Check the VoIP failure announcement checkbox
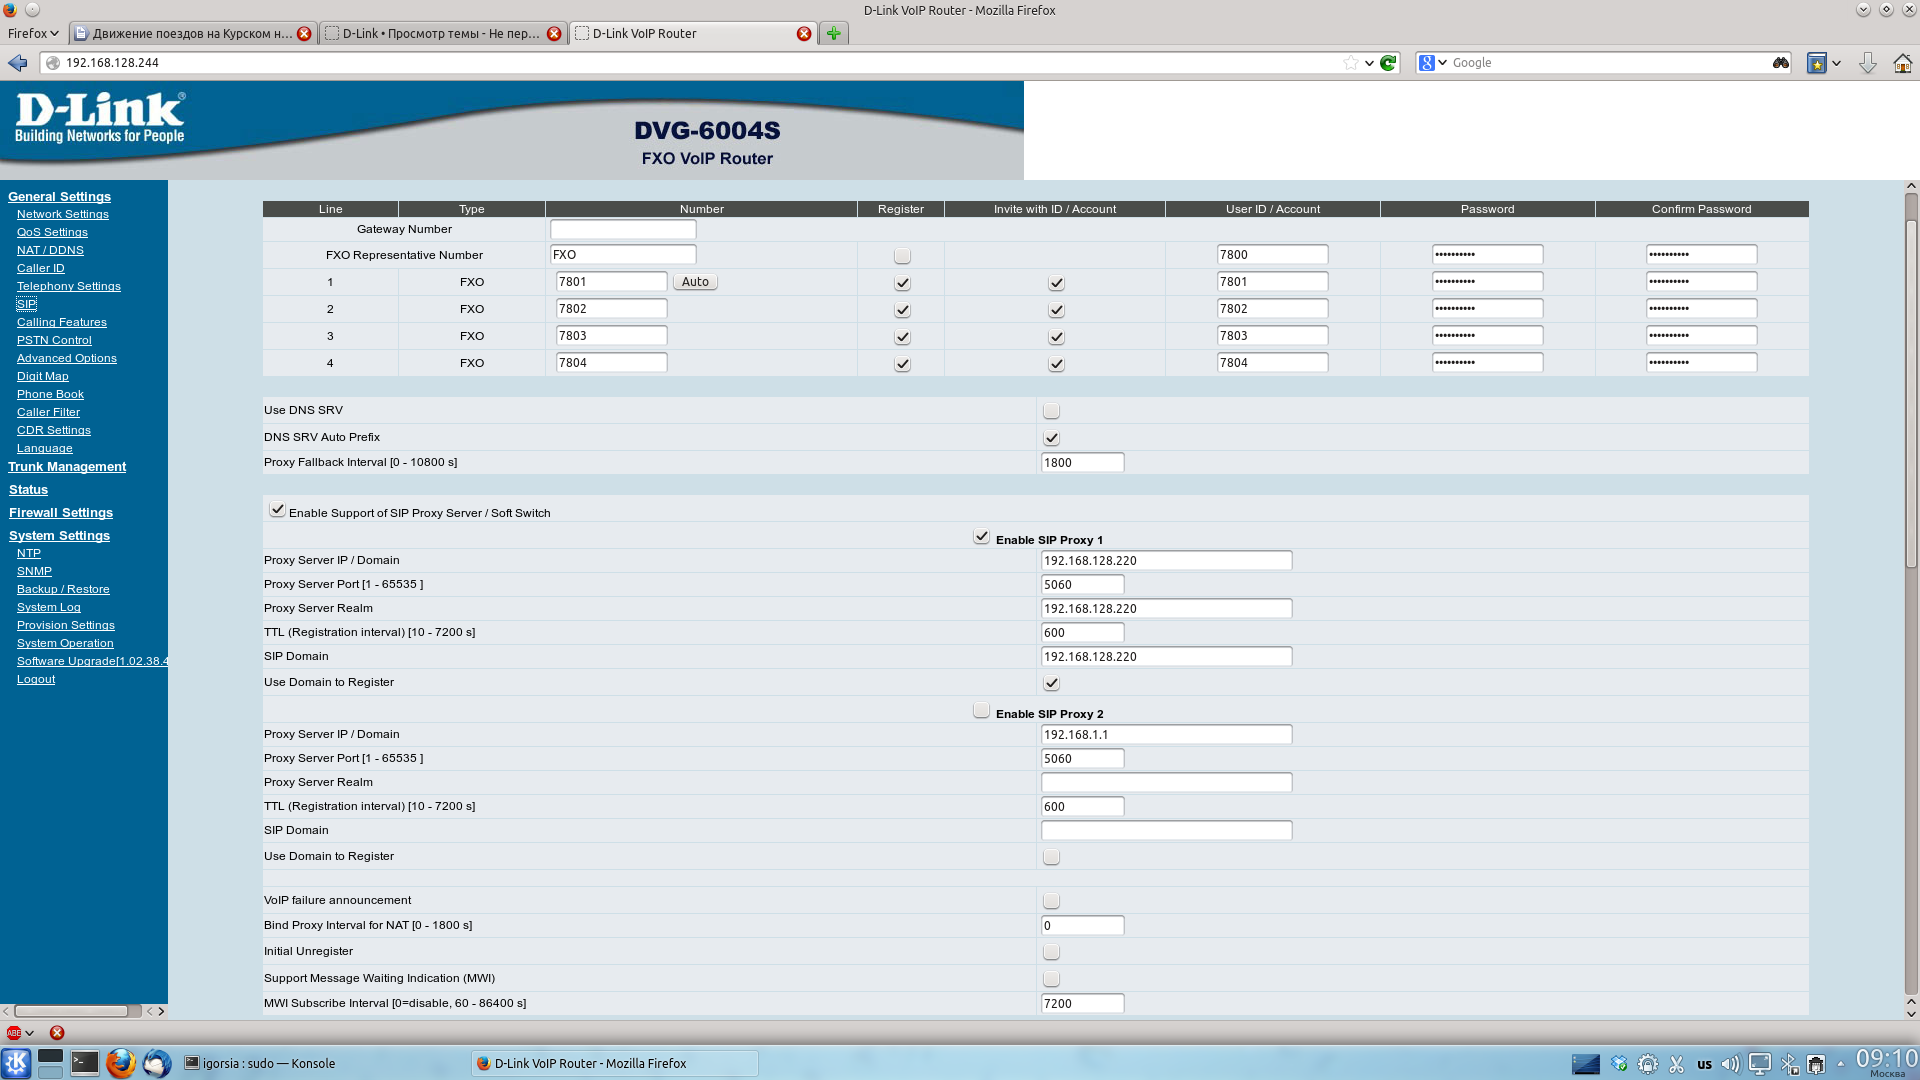The image size is (1920, 1080). pos(1051,901)
